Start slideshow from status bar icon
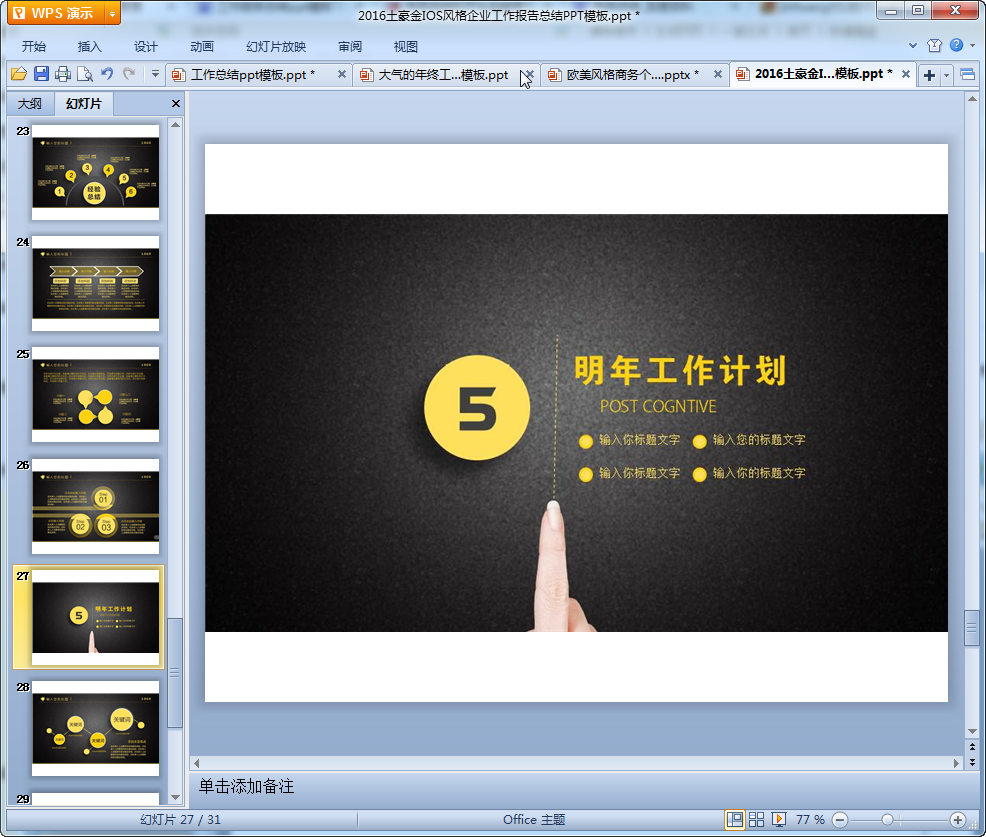Image resolution: width=986 pixels, height=837 pixels. pyautogui.click(x=779, y=819)
